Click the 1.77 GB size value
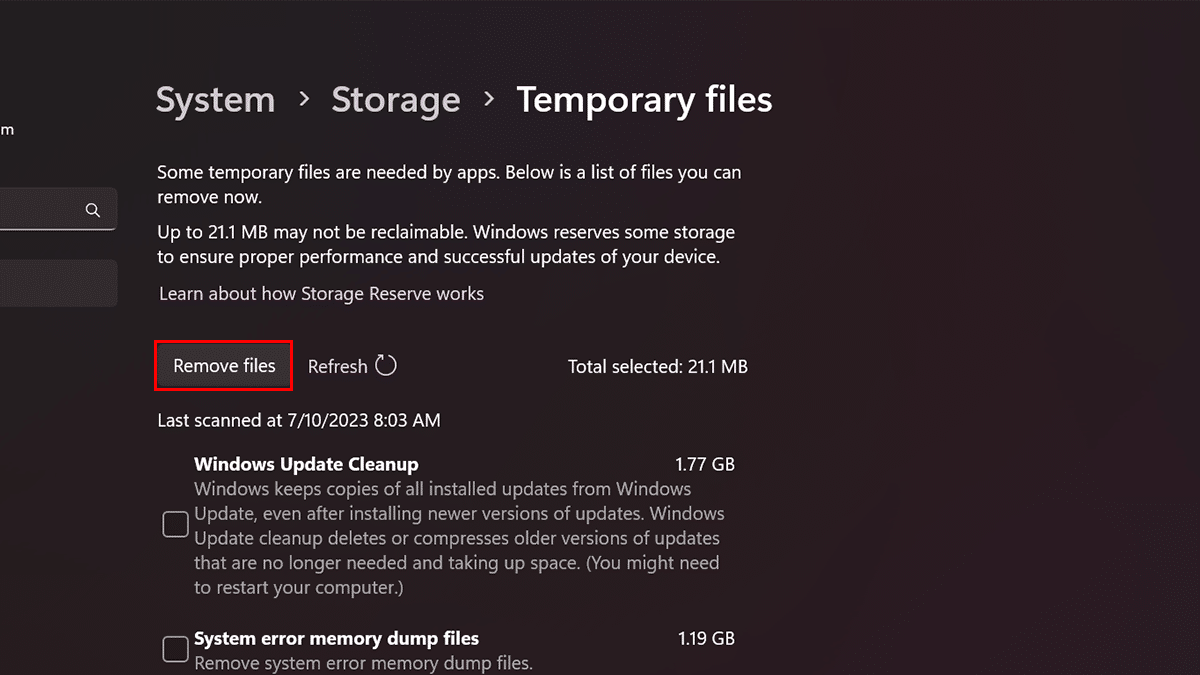The height and width of the screenshot is (675, 1200). click(705, 464)
